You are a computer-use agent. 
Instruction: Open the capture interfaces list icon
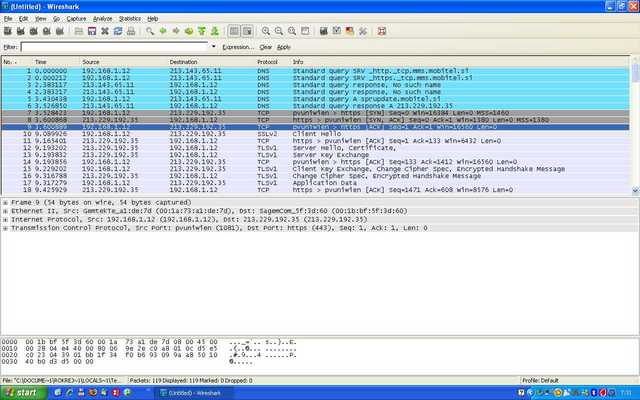pyautogui.click(x=7, y=31)
